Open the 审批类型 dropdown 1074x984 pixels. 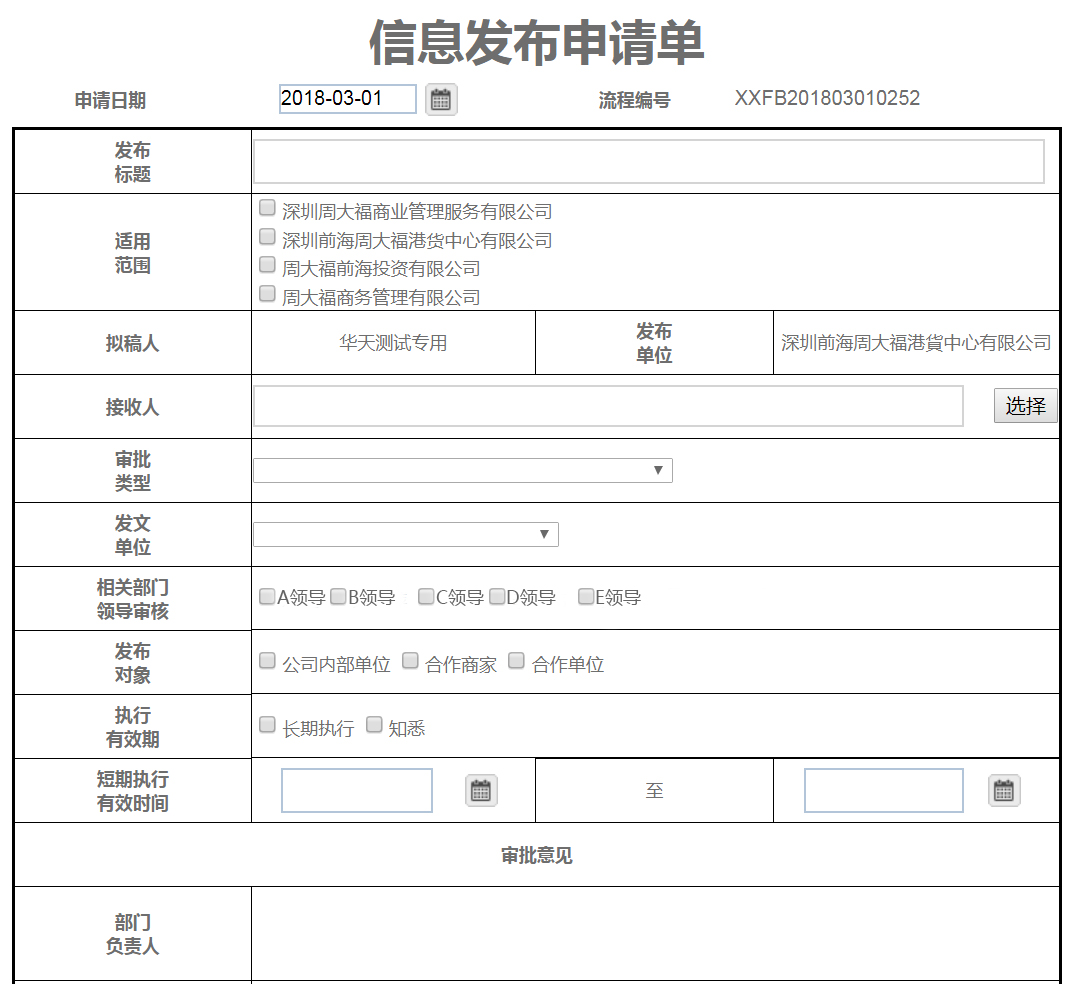[462, 469]
